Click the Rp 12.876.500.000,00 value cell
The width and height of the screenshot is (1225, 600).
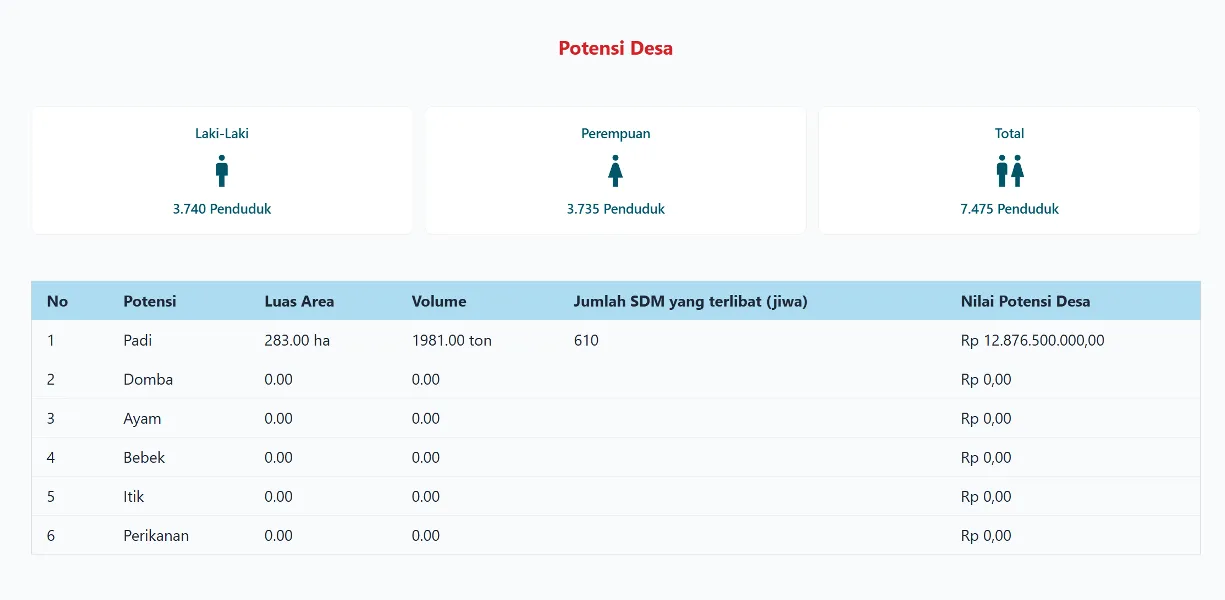[1032, 340]
